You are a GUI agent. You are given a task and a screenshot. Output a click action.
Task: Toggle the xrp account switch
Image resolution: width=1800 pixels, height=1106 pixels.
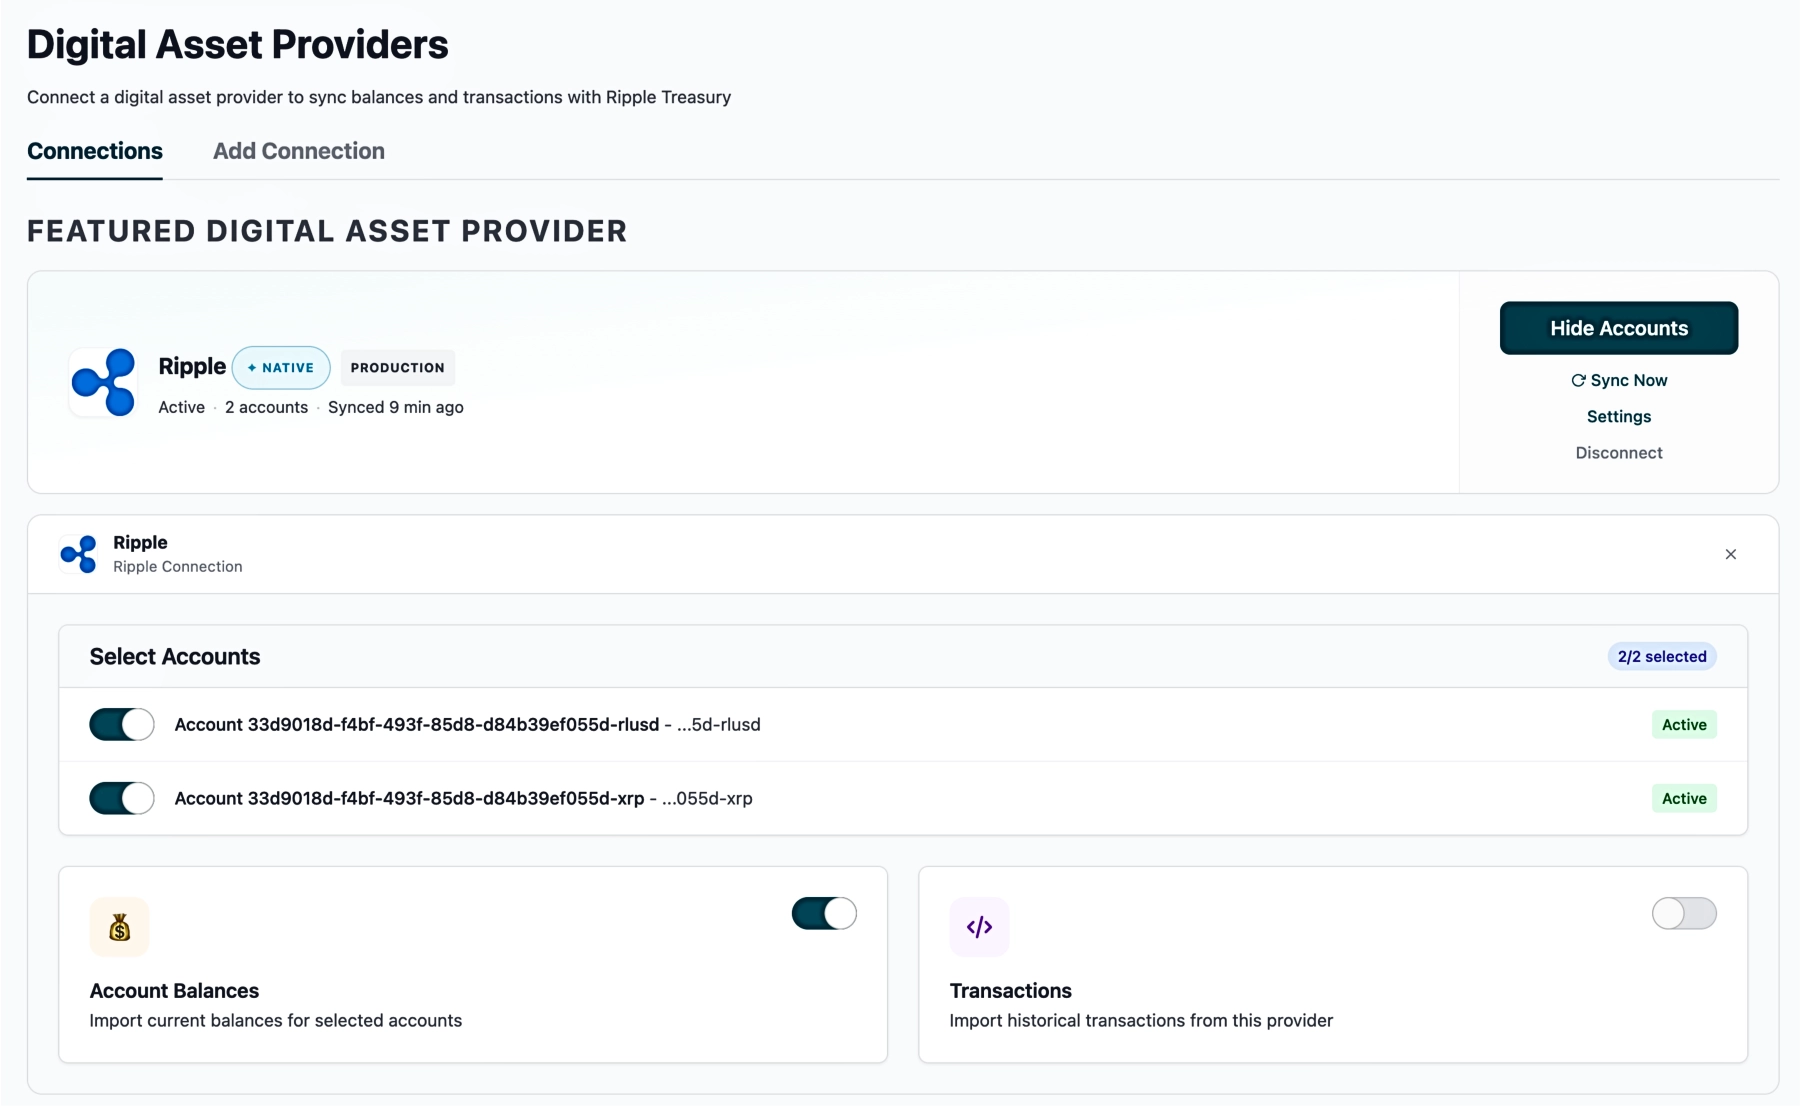point(122,798)
